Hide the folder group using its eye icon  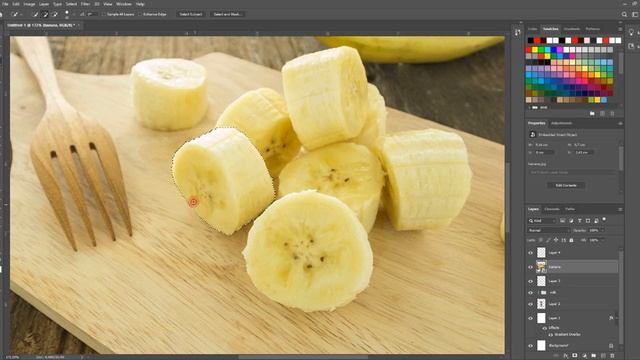(531, 293)
